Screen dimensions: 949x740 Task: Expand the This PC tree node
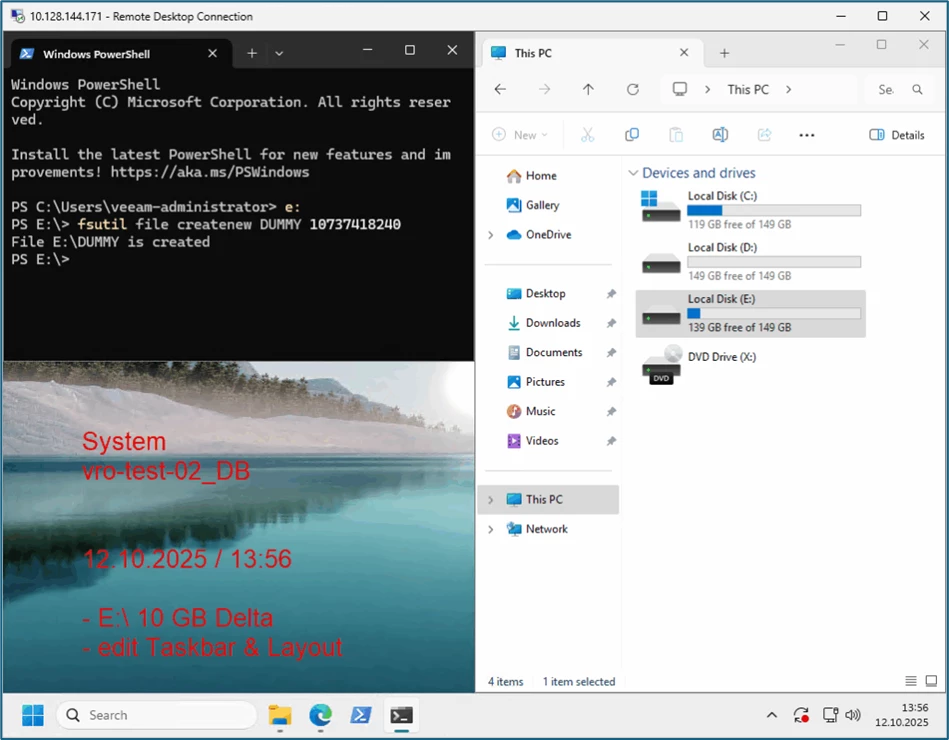491,500
